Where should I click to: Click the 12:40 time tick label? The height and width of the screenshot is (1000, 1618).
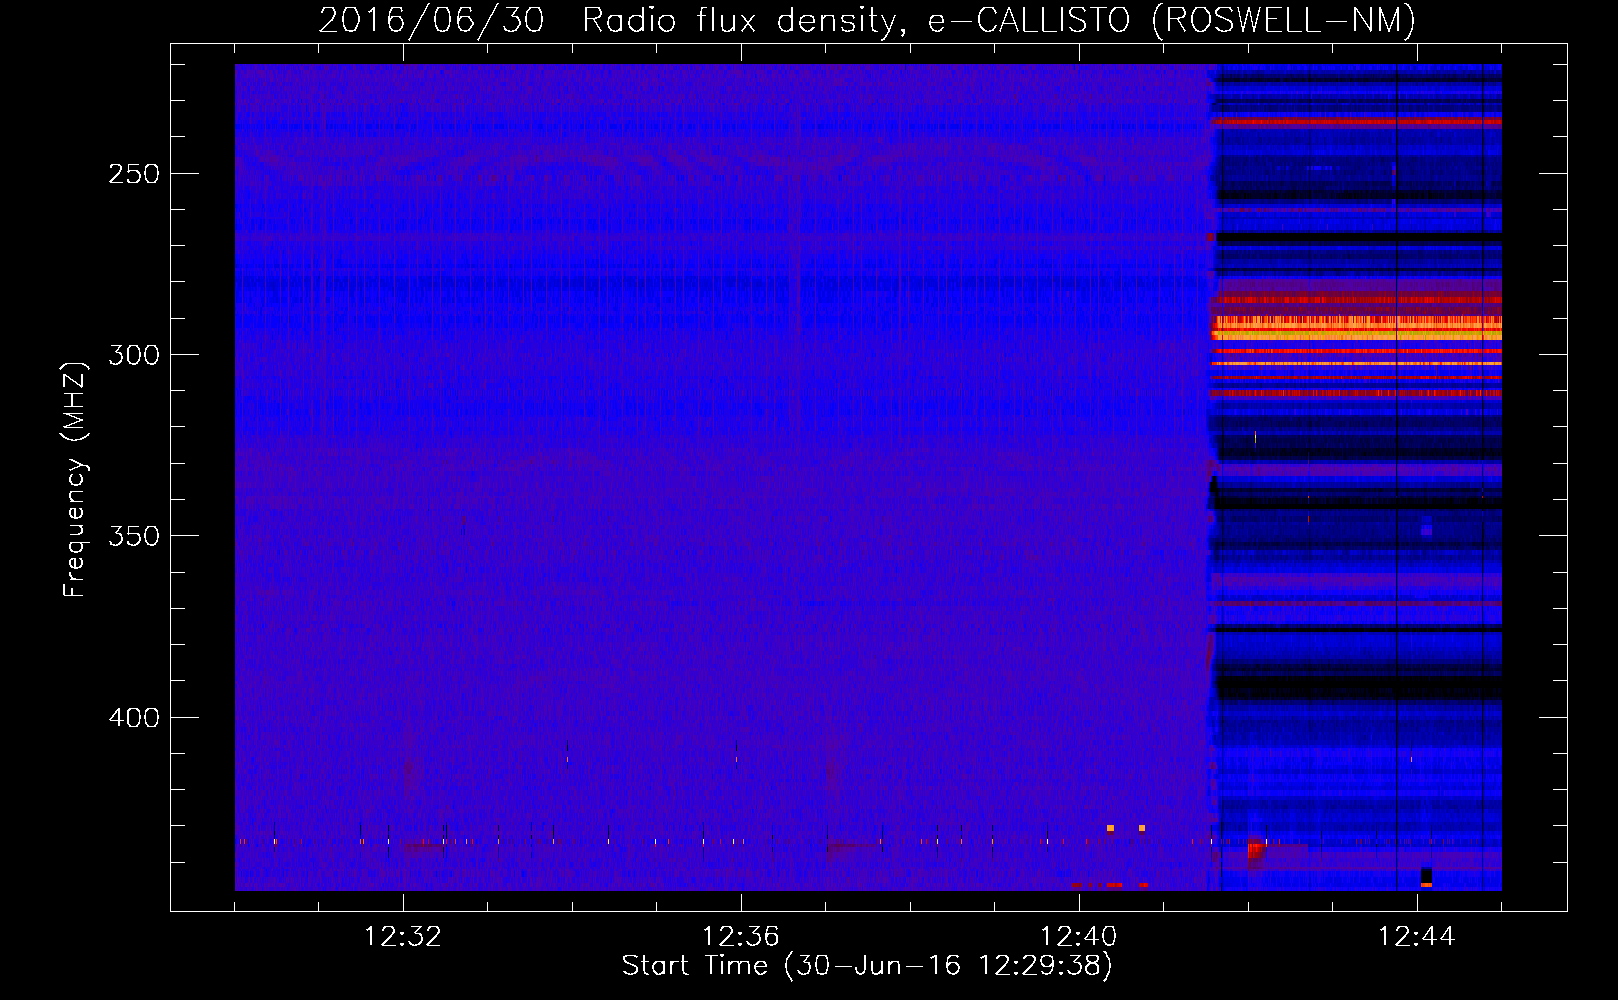[1079, 937]
